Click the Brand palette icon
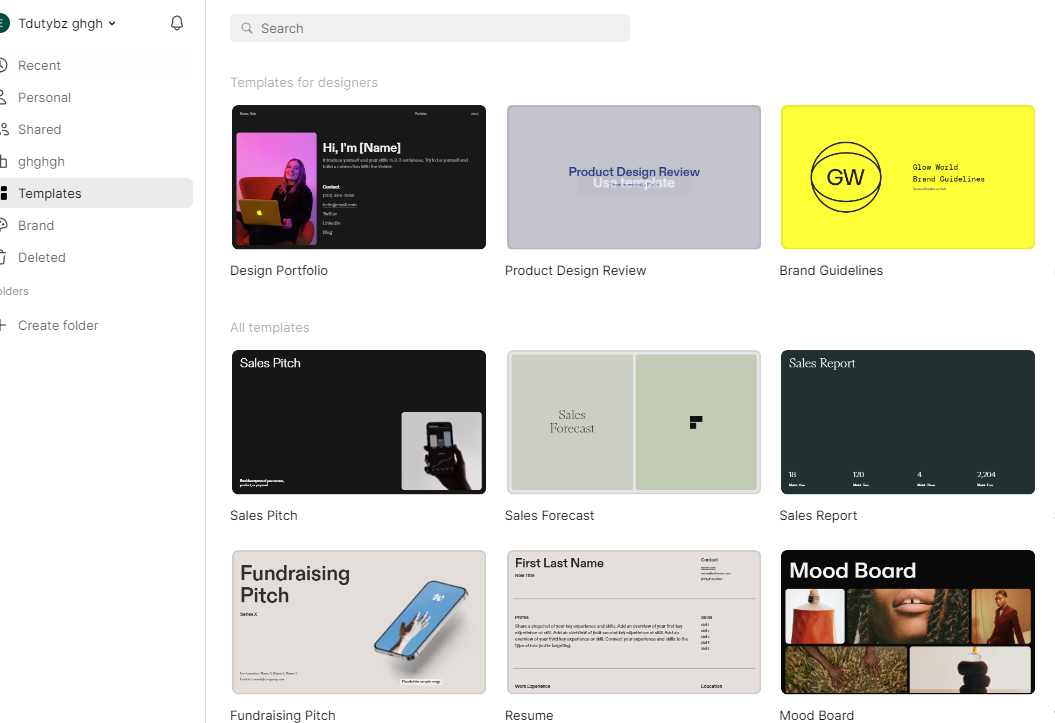 [x=3, y=225]
